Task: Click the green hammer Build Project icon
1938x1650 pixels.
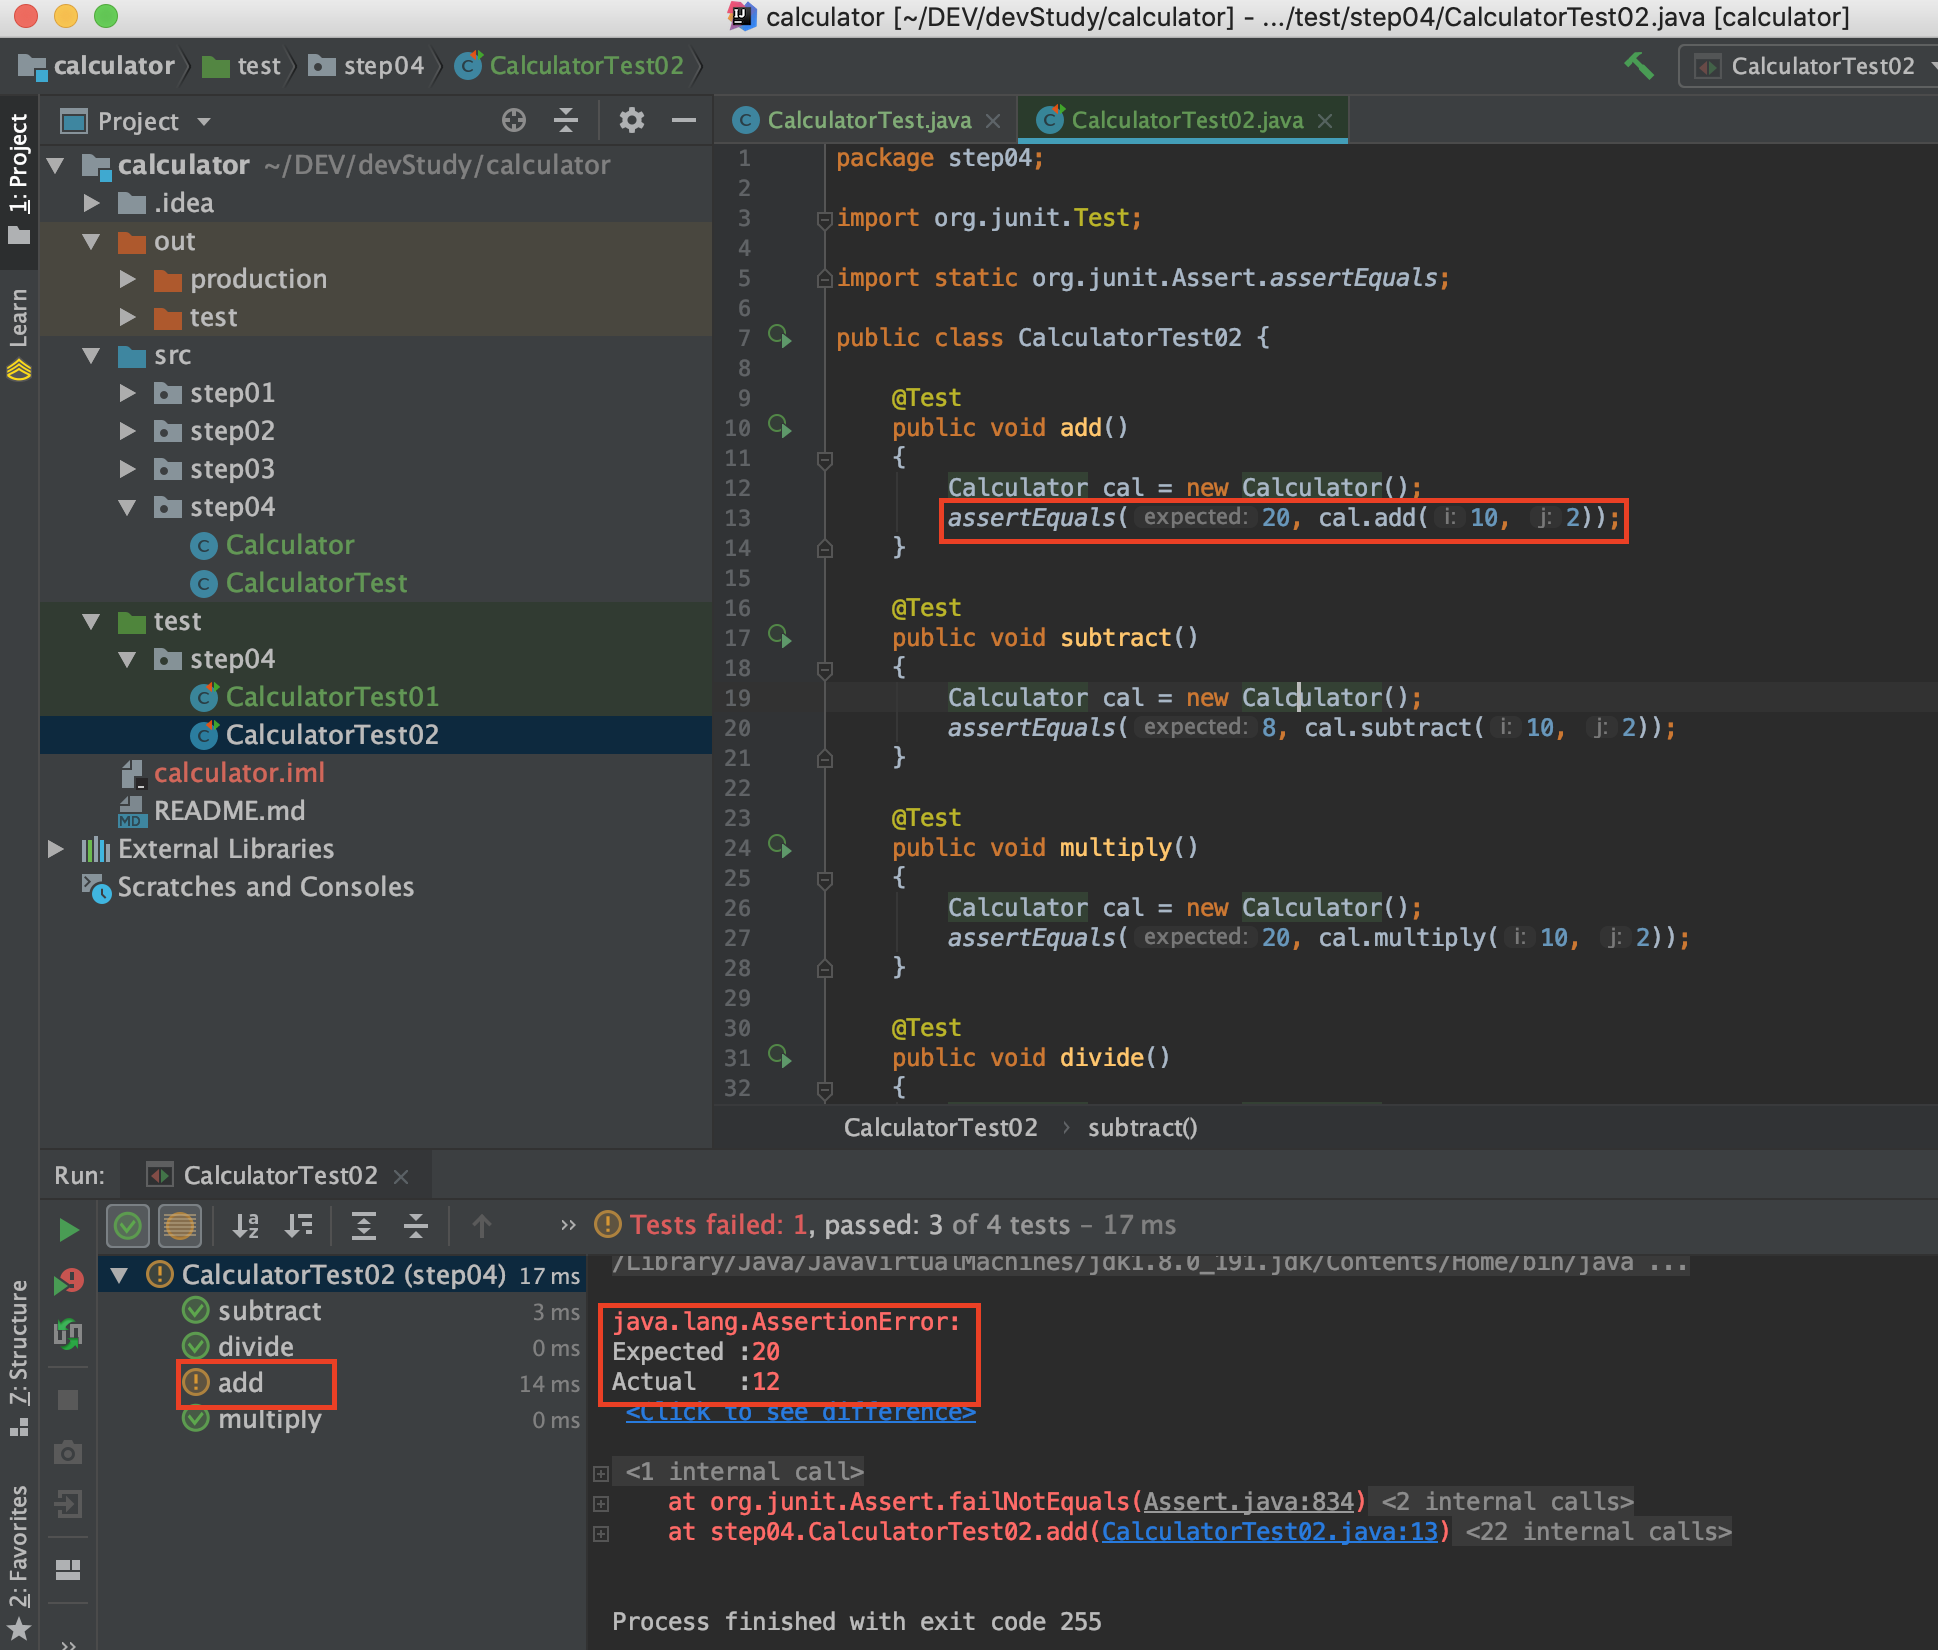Action: (1638, 66)
